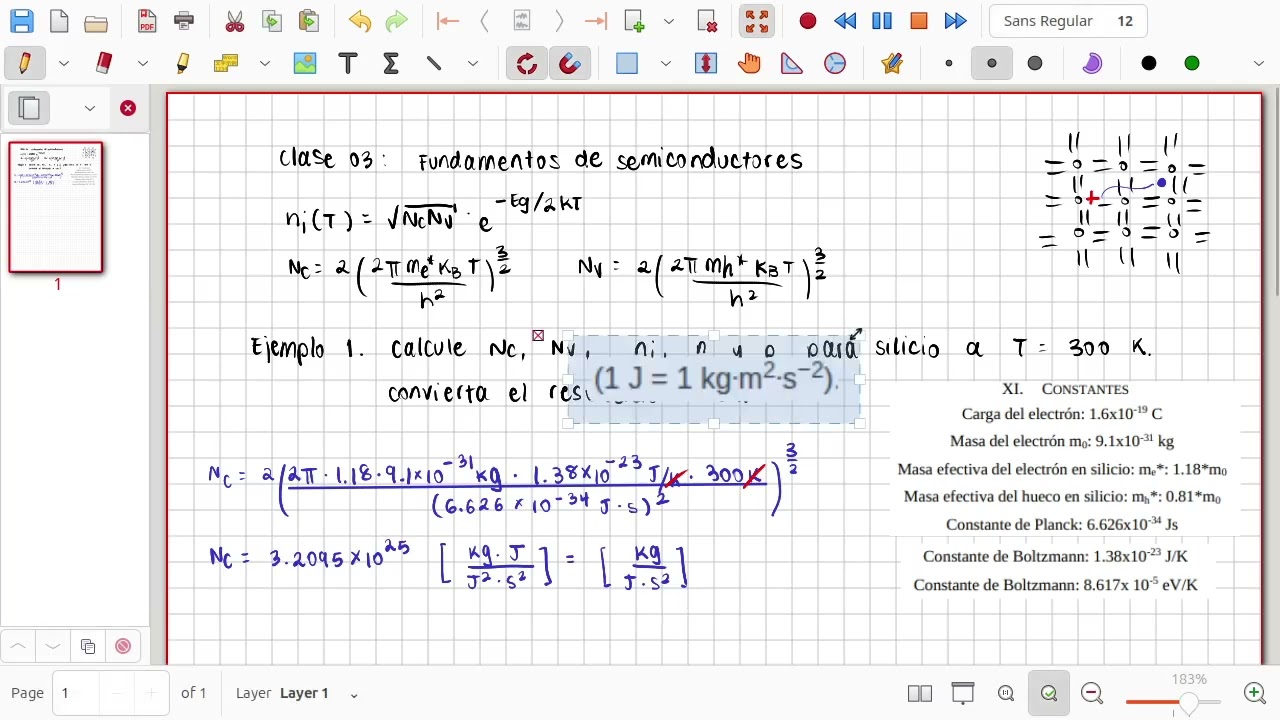Copy the selection
This screenshot has height=720, width=1280.
coord(272,21)
